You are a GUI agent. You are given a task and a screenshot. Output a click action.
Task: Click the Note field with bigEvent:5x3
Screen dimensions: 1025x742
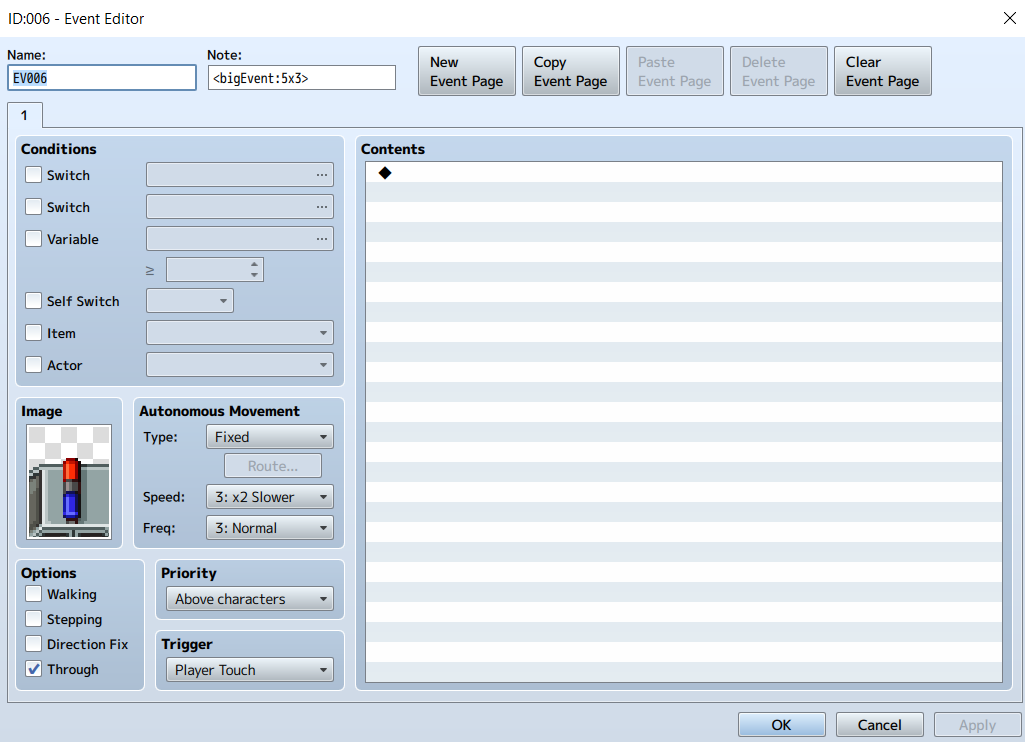301,78
